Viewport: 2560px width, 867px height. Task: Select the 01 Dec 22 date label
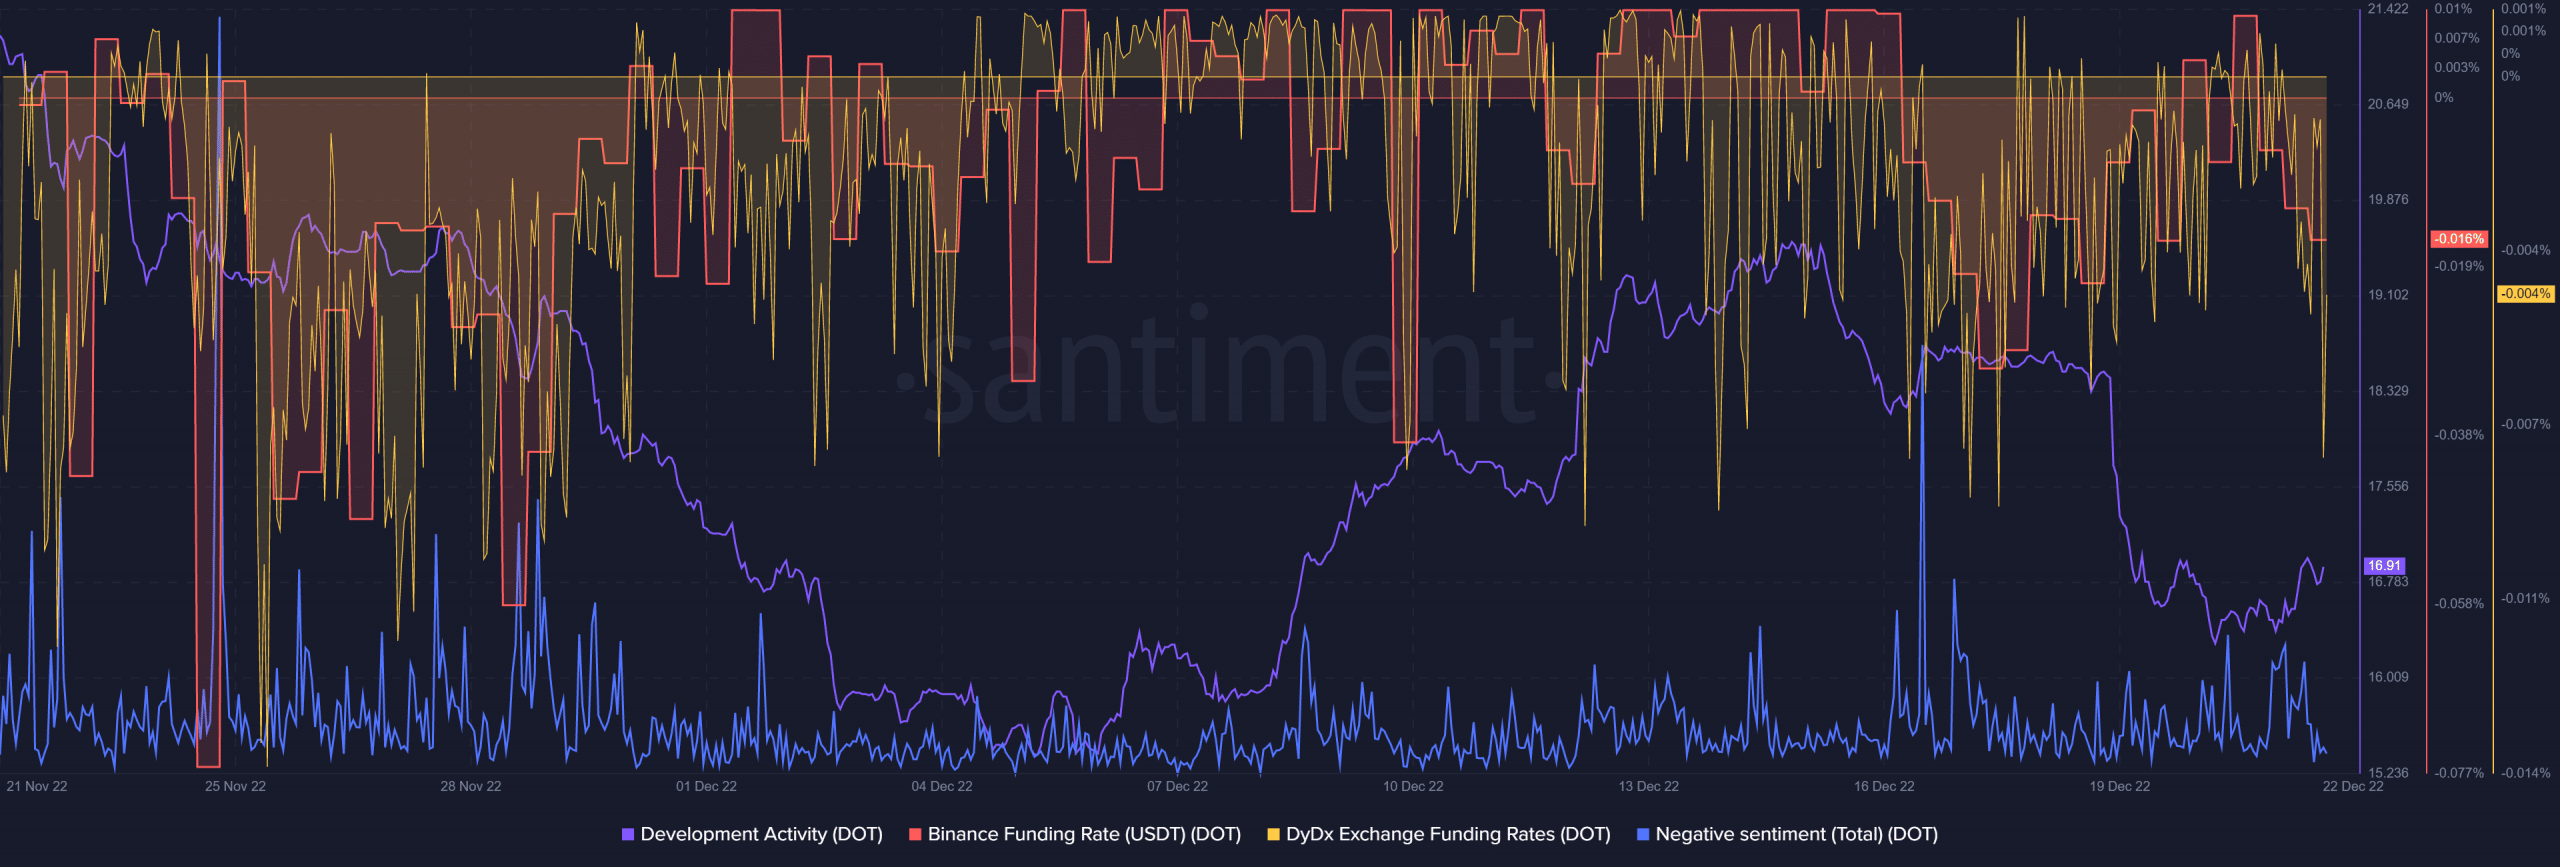(706, 786)
